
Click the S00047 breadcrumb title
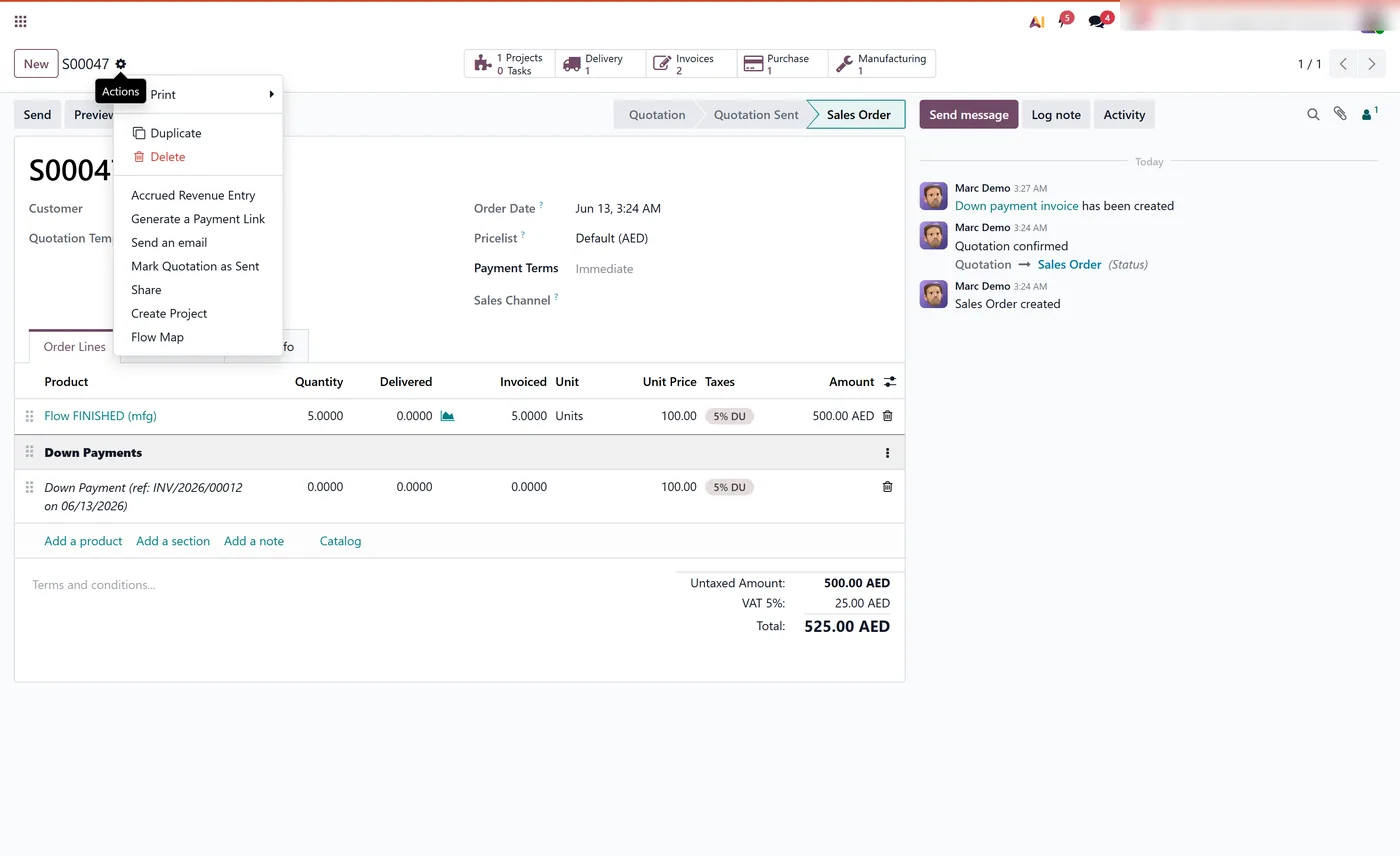click(85, 64)
